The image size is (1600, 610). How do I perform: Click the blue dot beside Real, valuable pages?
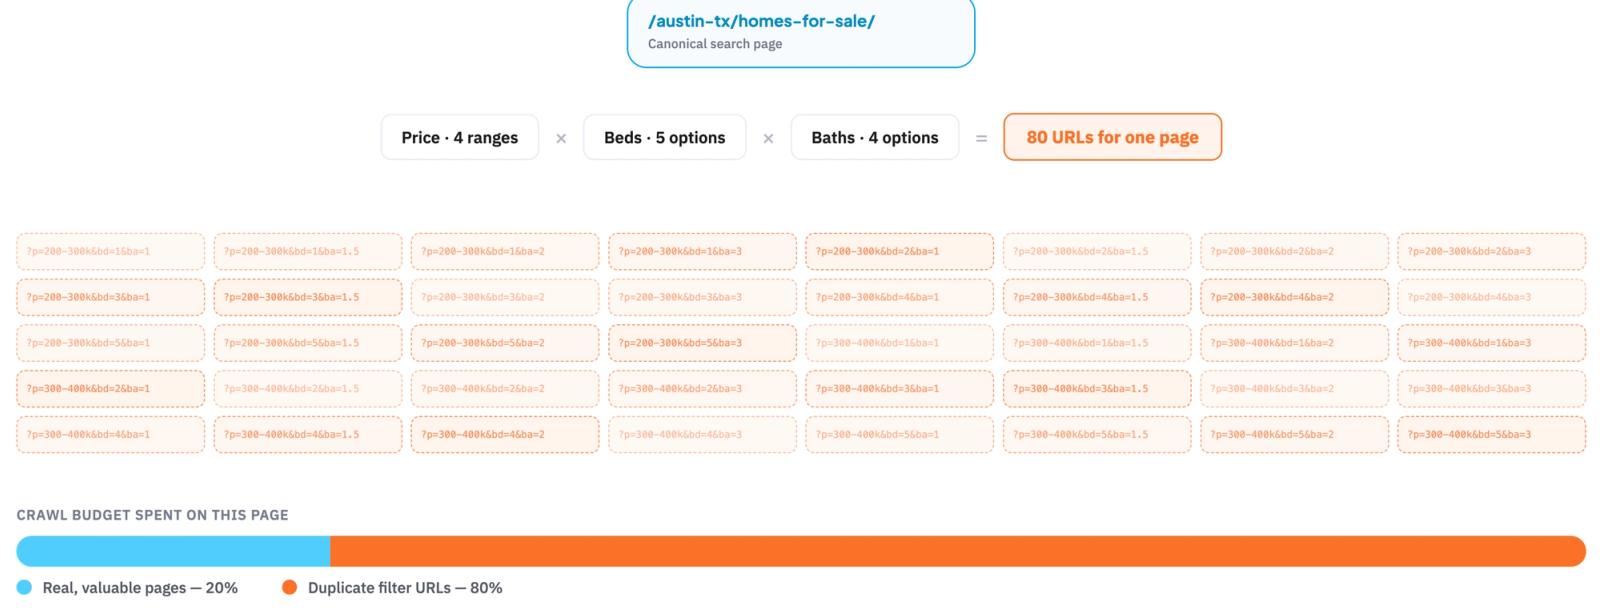pos(24,587)
